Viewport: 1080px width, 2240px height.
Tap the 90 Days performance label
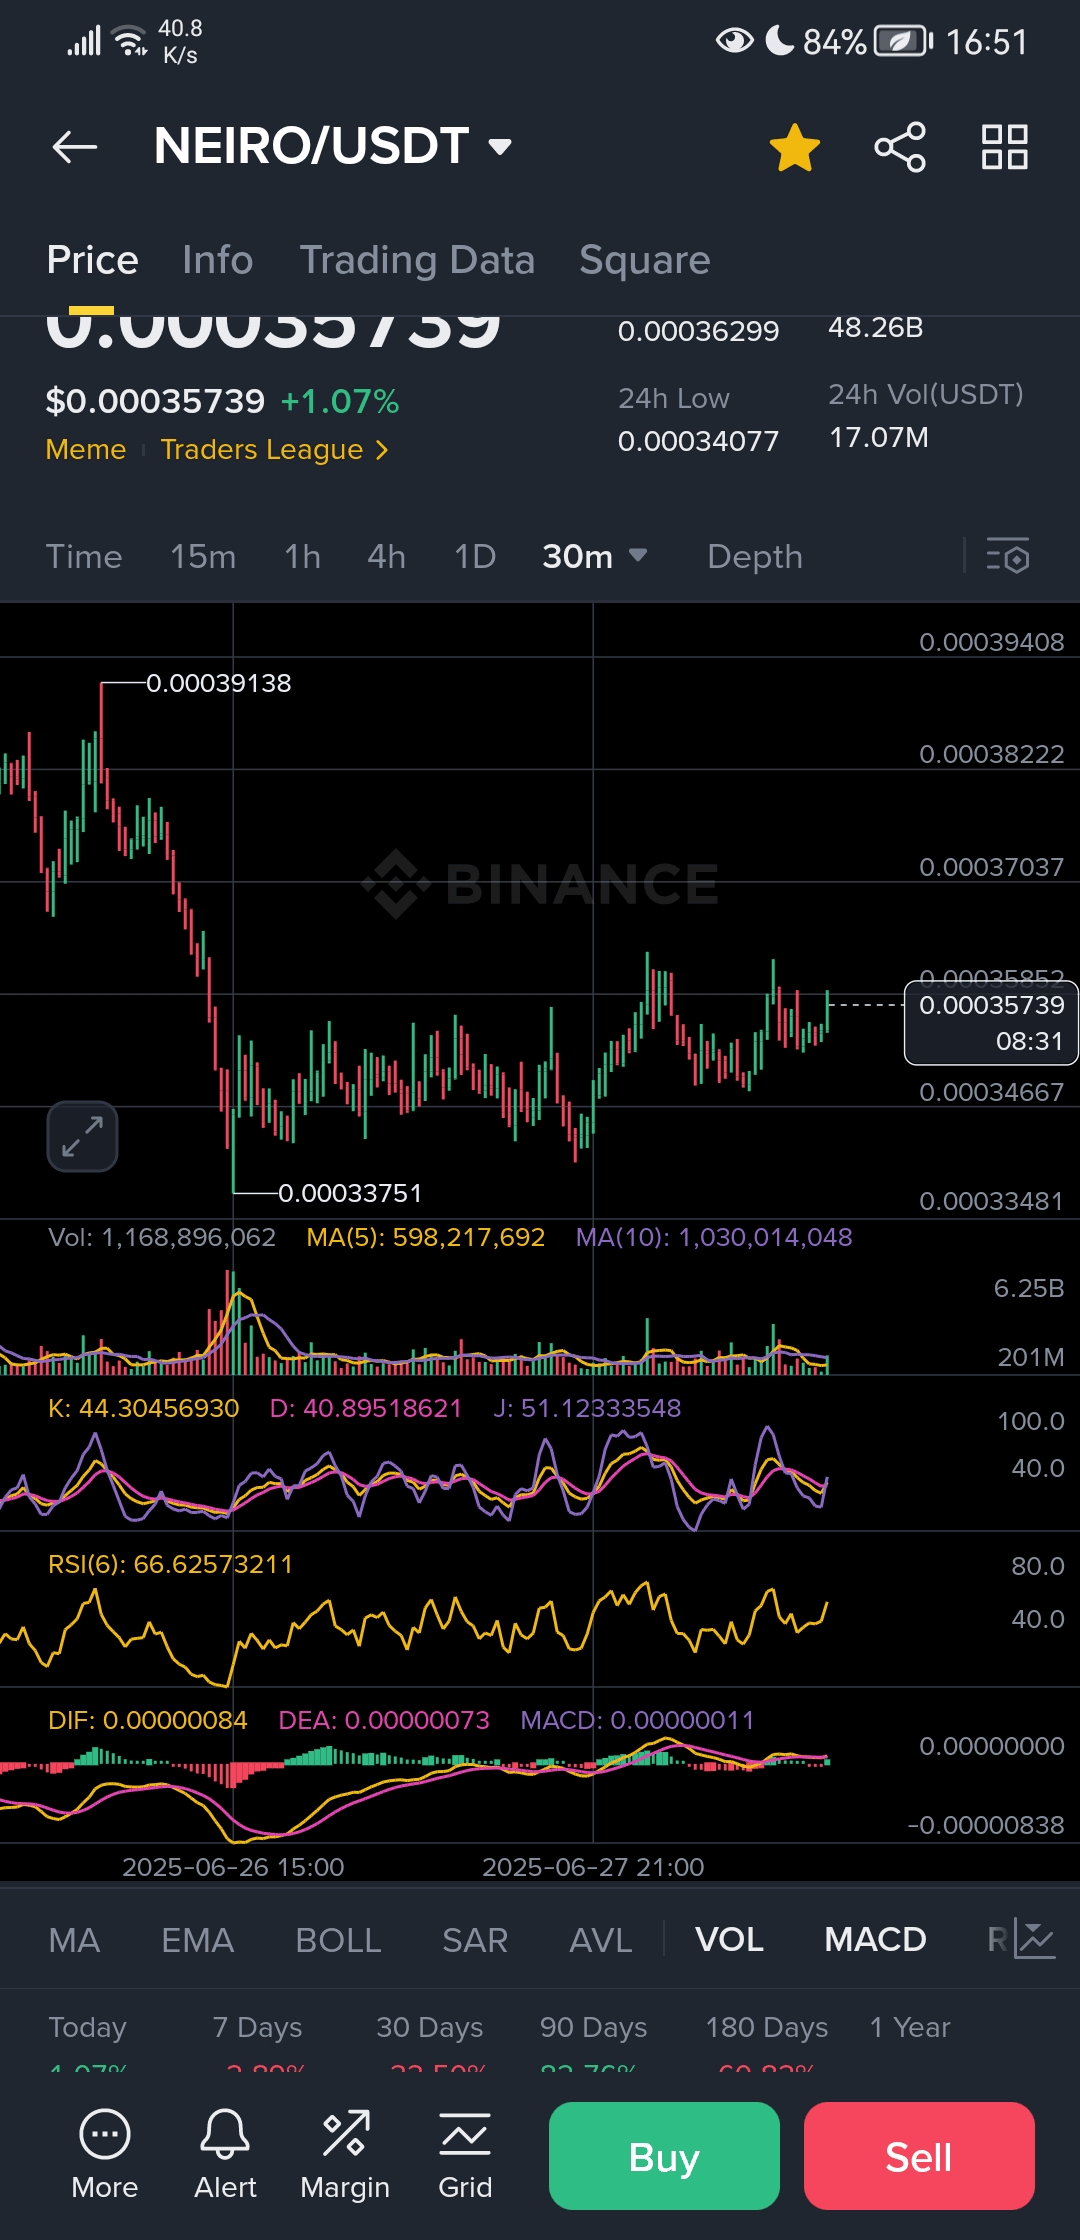point(594,2028)
